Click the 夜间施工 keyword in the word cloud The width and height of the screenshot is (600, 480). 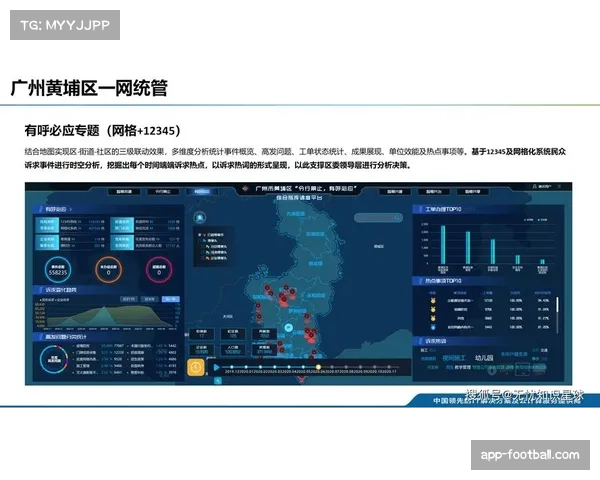454,358
